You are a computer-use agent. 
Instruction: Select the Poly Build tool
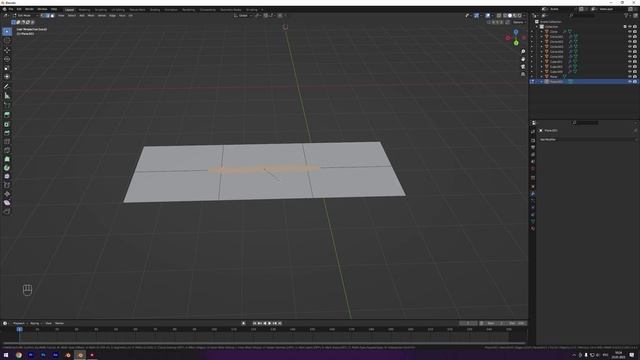pyautogui.click(x=7, y=159)
